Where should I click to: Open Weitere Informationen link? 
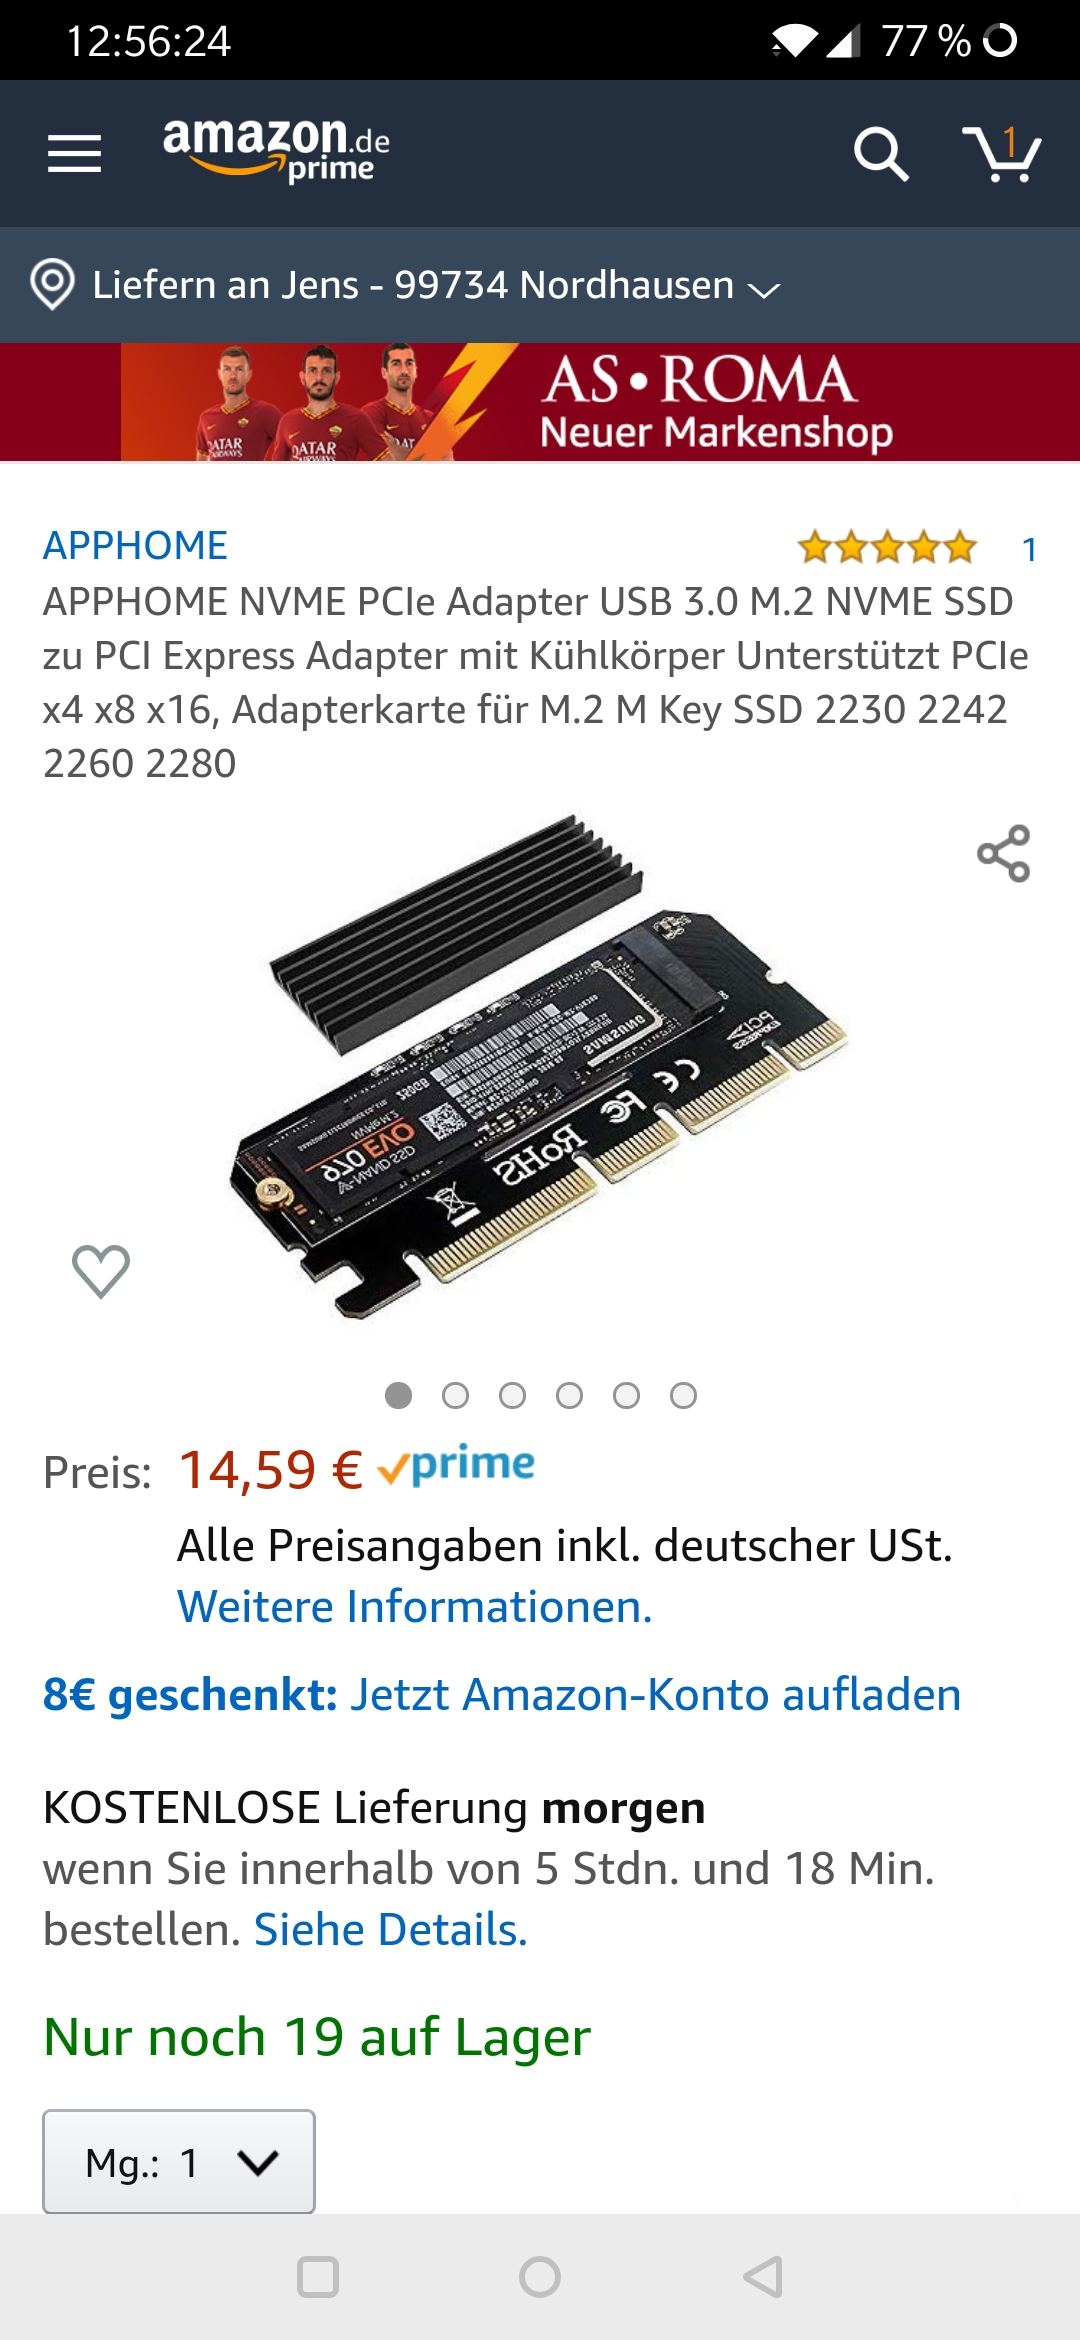pos(414,1607)
